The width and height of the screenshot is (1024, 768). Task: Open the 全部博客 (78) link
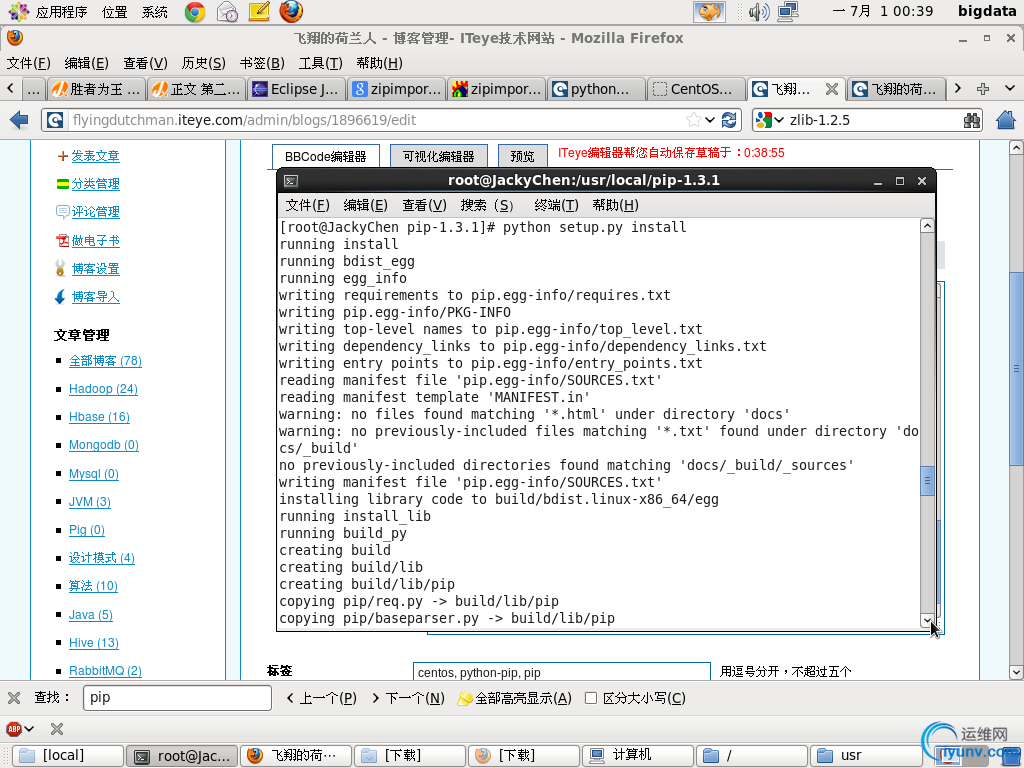coord(105,360)
